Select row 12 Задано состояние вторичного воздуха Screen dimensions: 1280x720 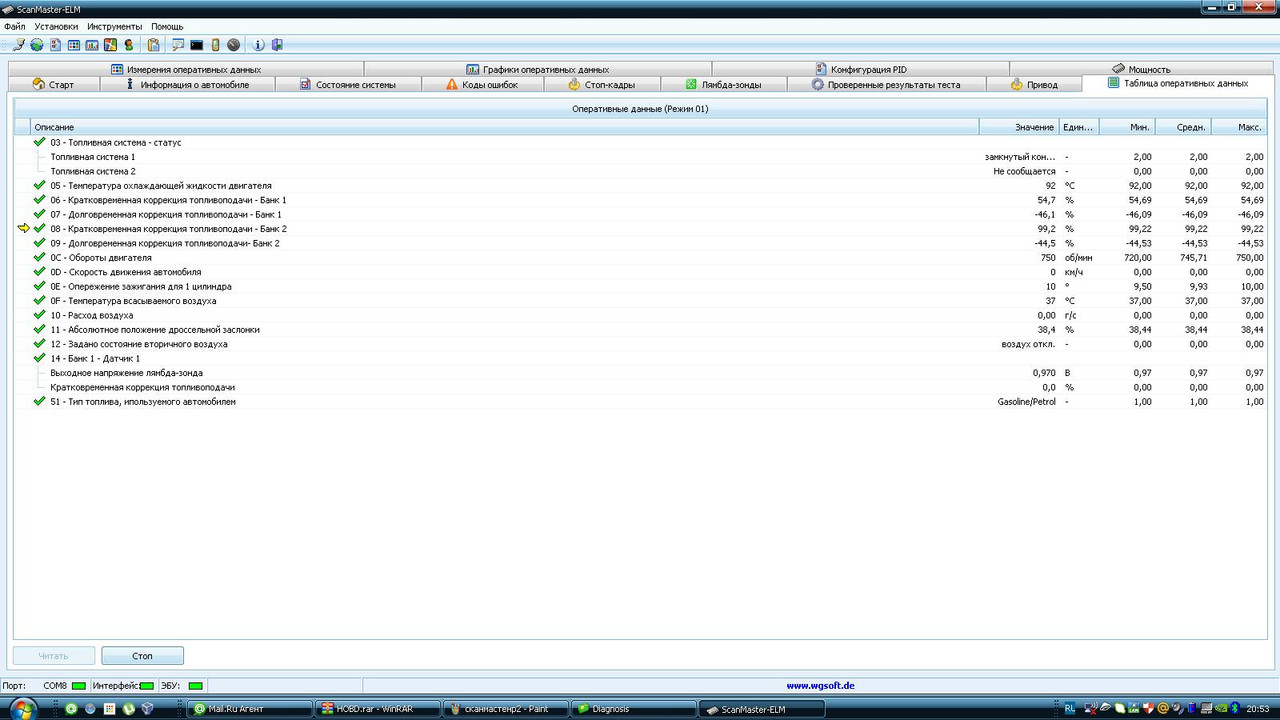[x=640, y=344]
